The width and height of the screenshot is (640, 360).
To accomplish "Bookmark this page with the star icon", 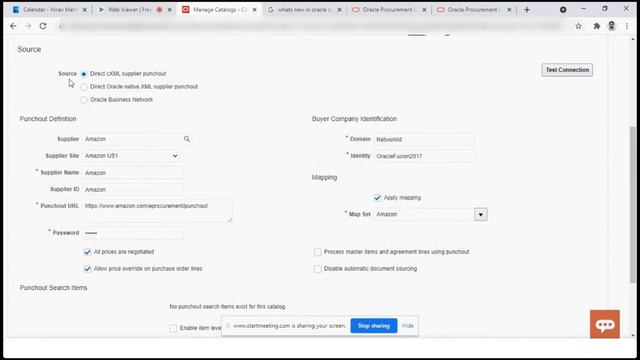I will tap(578, 26).
